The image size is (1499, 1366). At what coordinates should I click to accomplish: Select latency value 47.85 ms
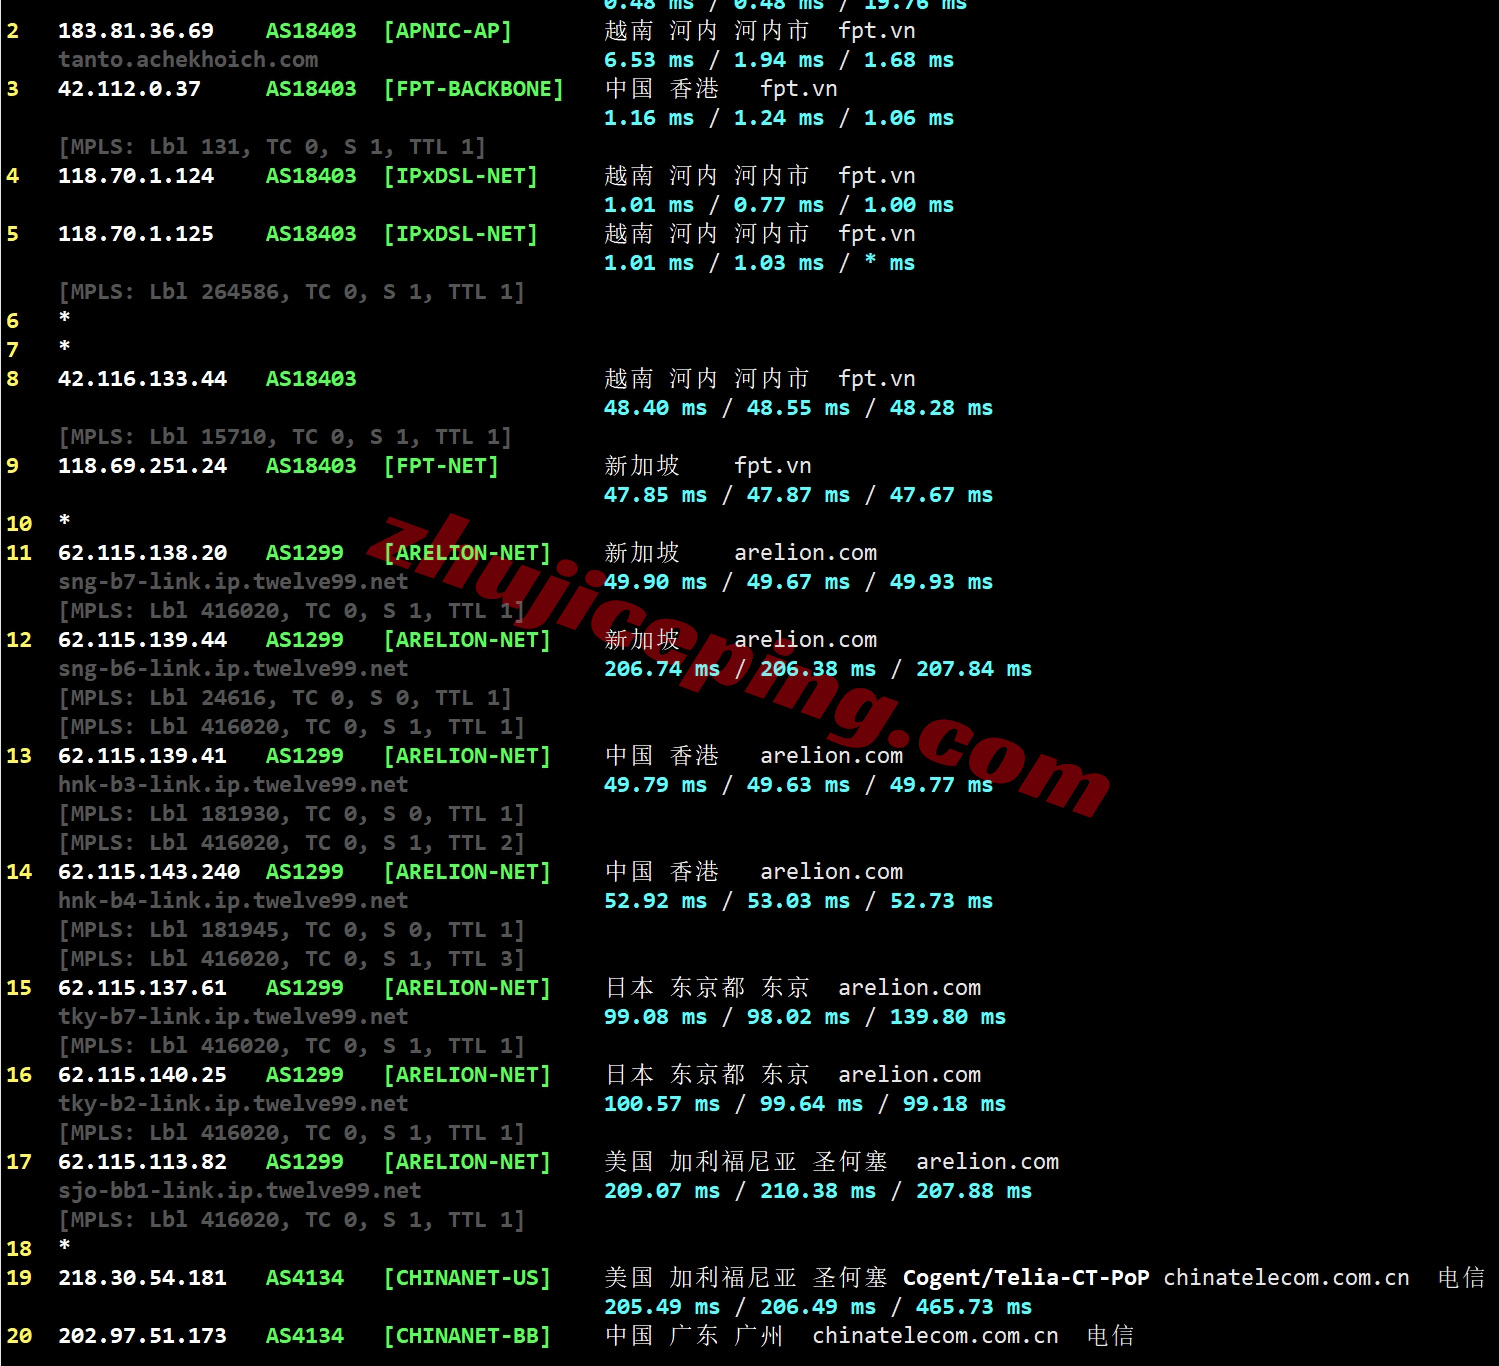click(x=655, y=495)
